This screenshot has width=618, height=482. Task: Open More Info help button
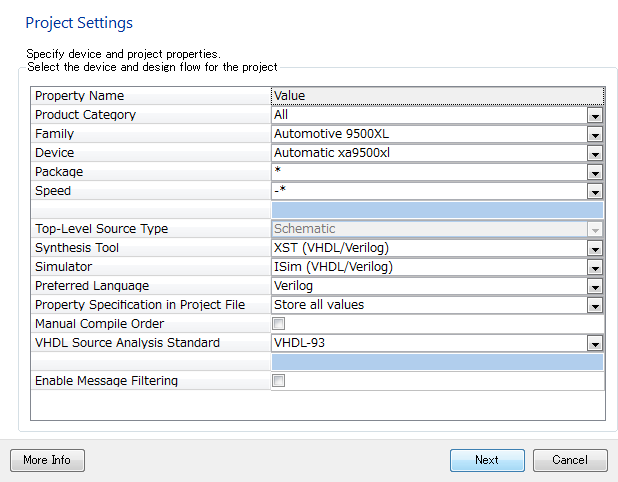coord(47,460)
